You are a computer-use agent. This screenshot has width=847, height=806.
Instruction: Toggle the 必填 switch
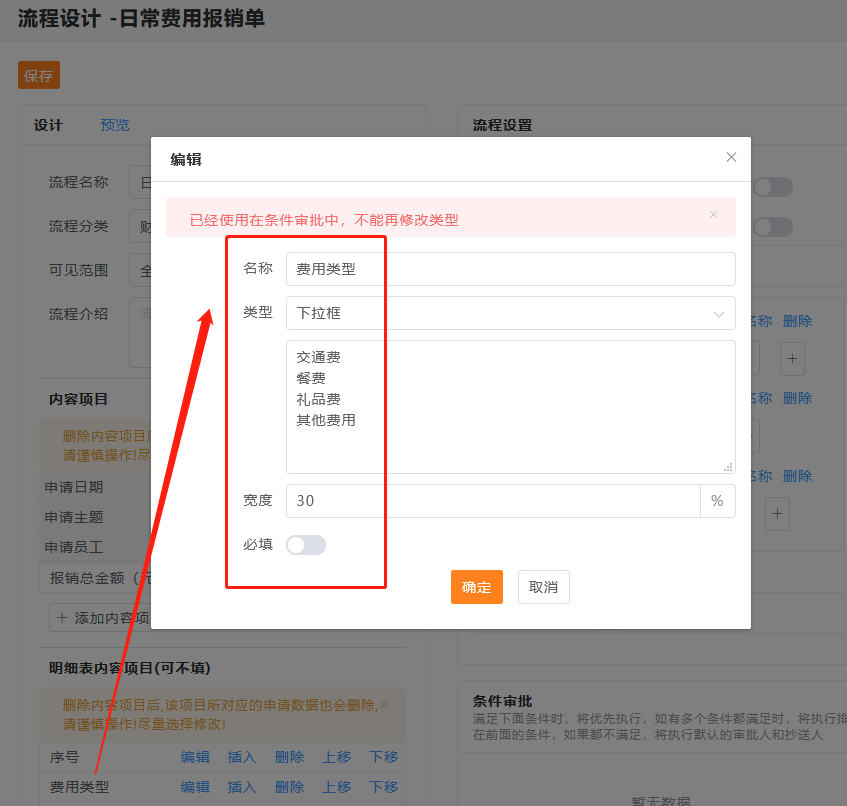coord(306,545)
